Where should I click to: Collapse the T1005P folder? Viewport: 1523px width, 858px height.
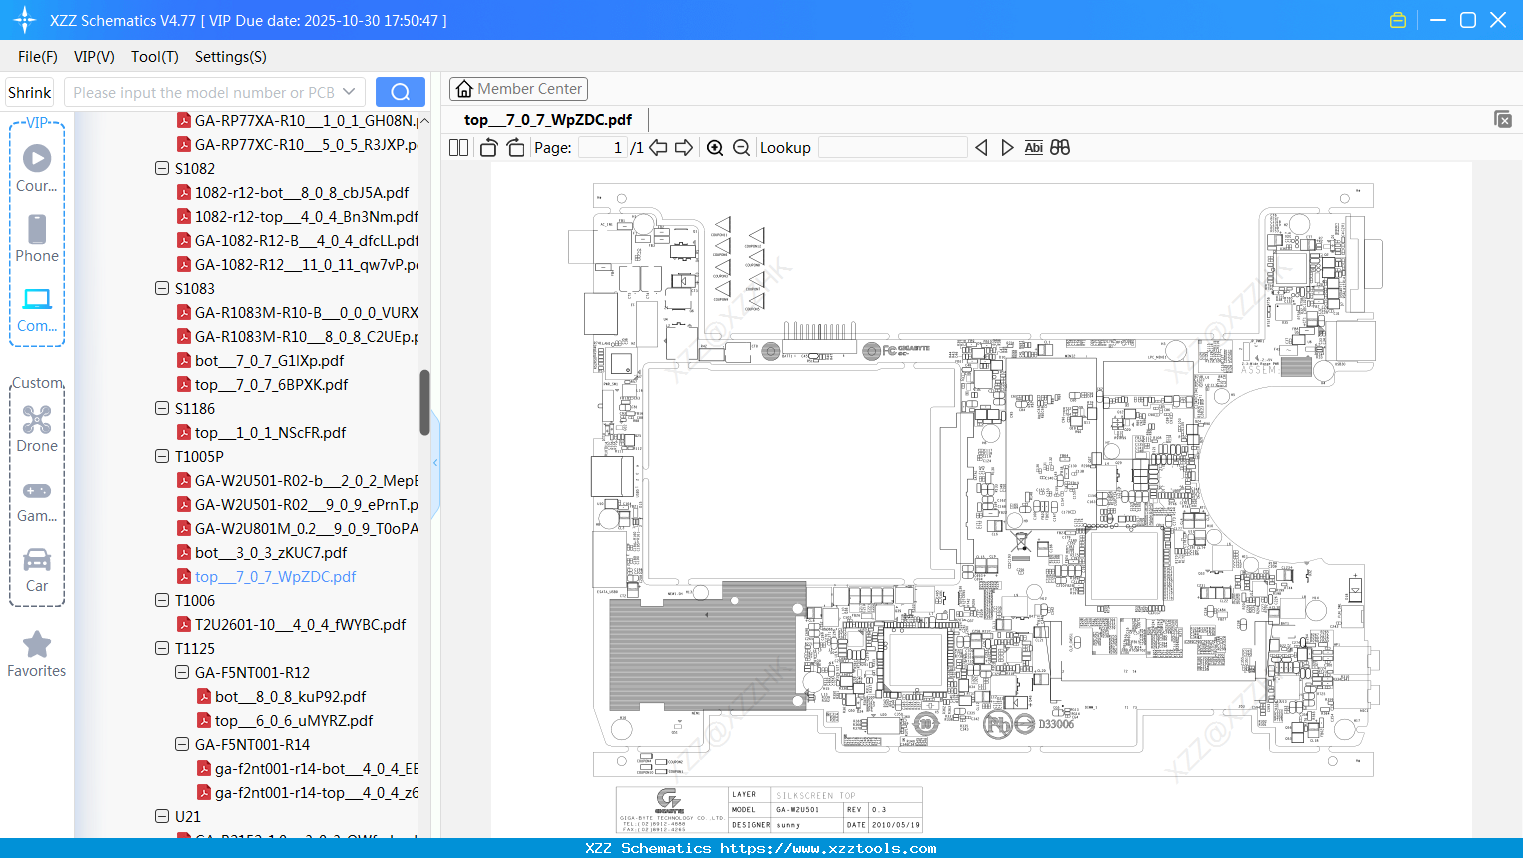point(162,456)
